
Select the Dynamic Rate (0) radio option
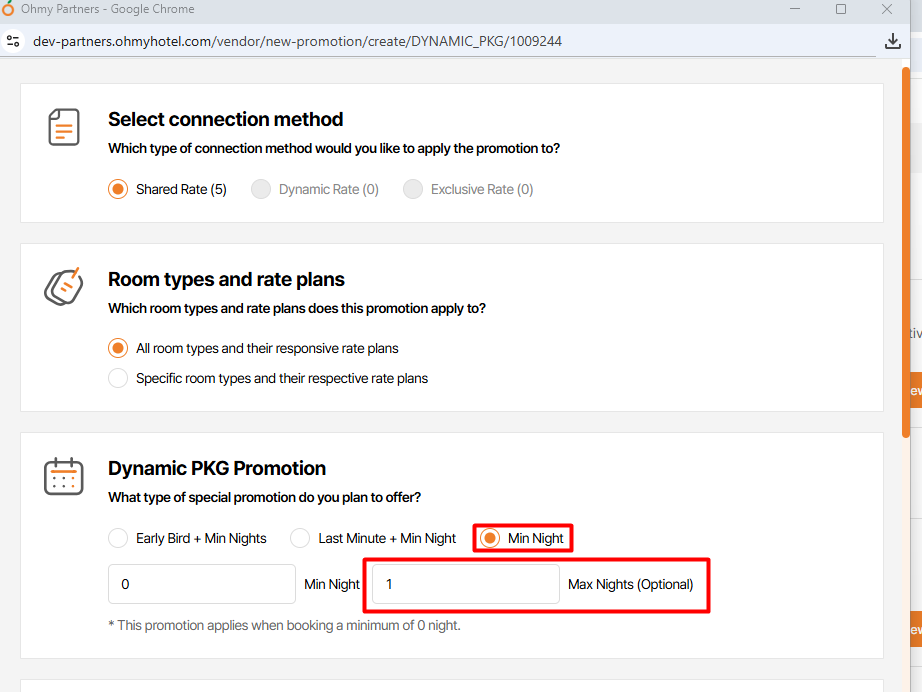pos(261,189)
